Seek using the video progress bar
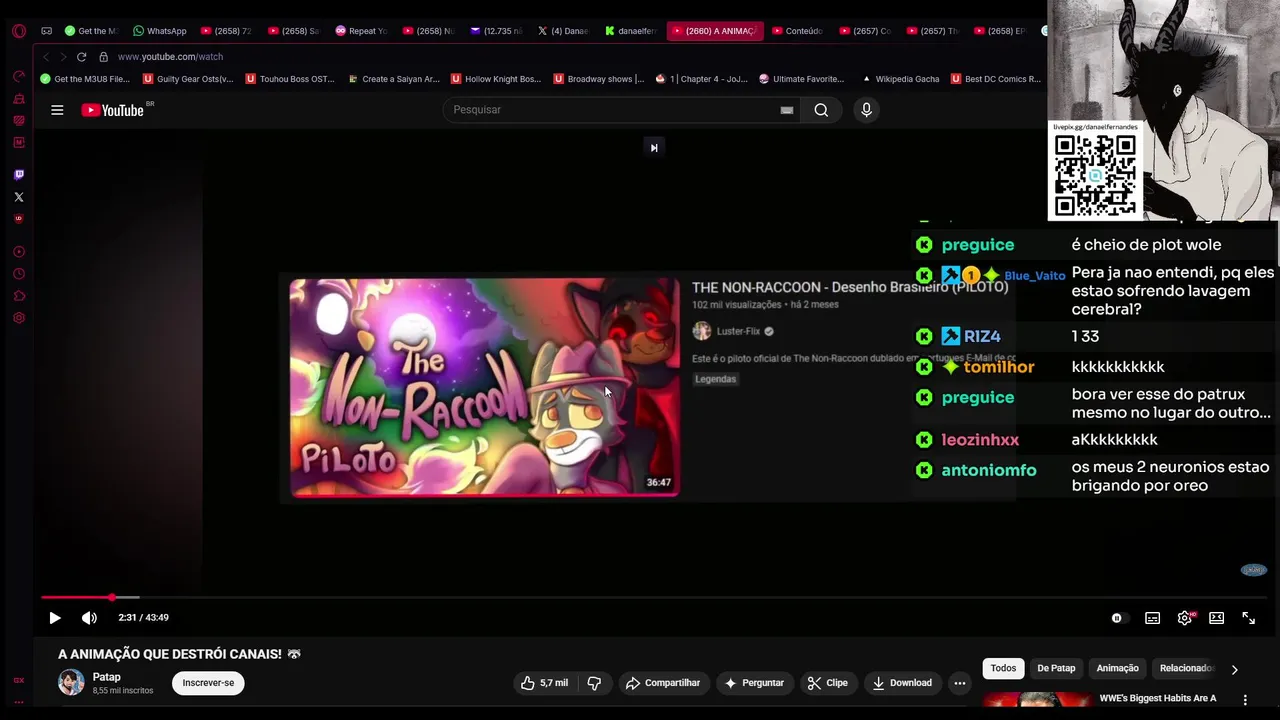Viewport: 1280px width, 720px height. pos(654,597)
